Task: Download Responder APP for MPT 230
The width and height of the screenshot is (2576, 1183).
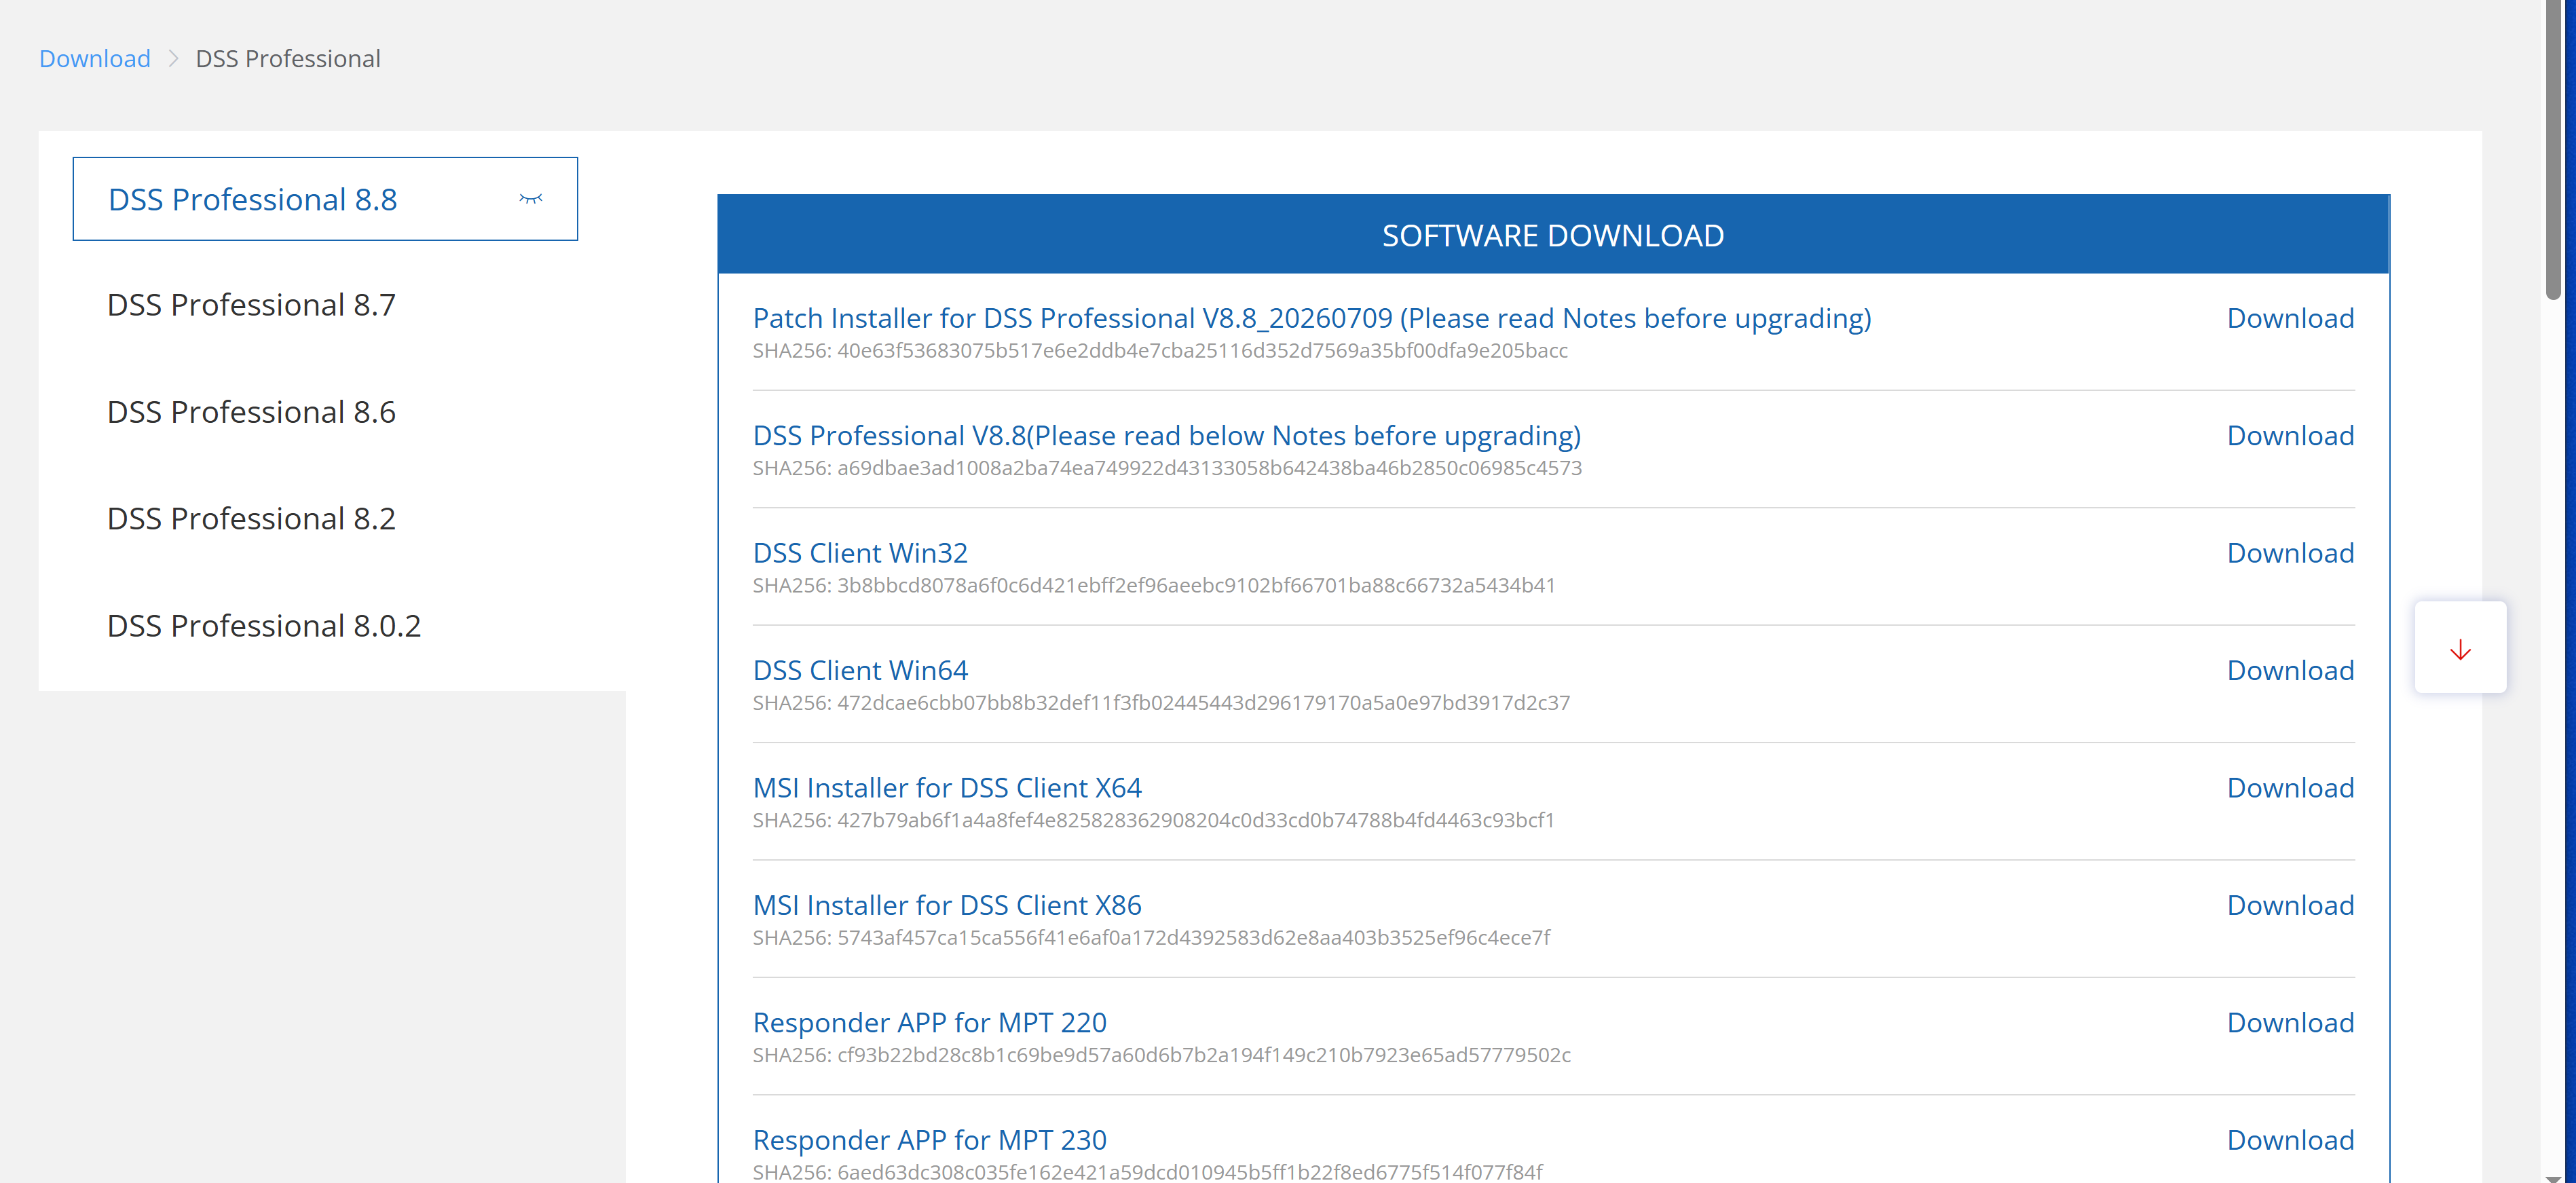Action: coord(2290,1140)
